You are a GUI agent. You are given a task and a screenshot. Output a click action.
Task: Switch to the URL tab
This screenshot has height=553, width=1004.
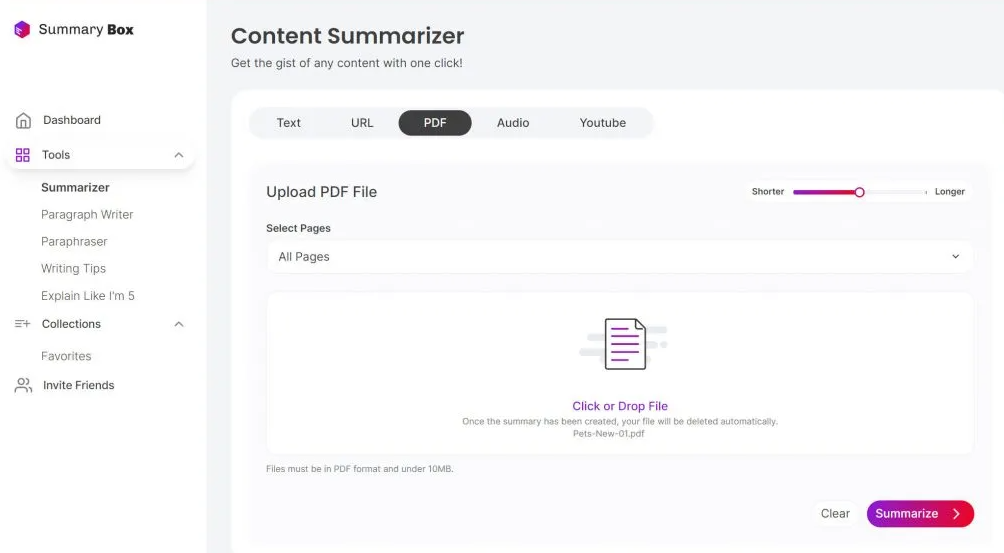pos(362,123)
